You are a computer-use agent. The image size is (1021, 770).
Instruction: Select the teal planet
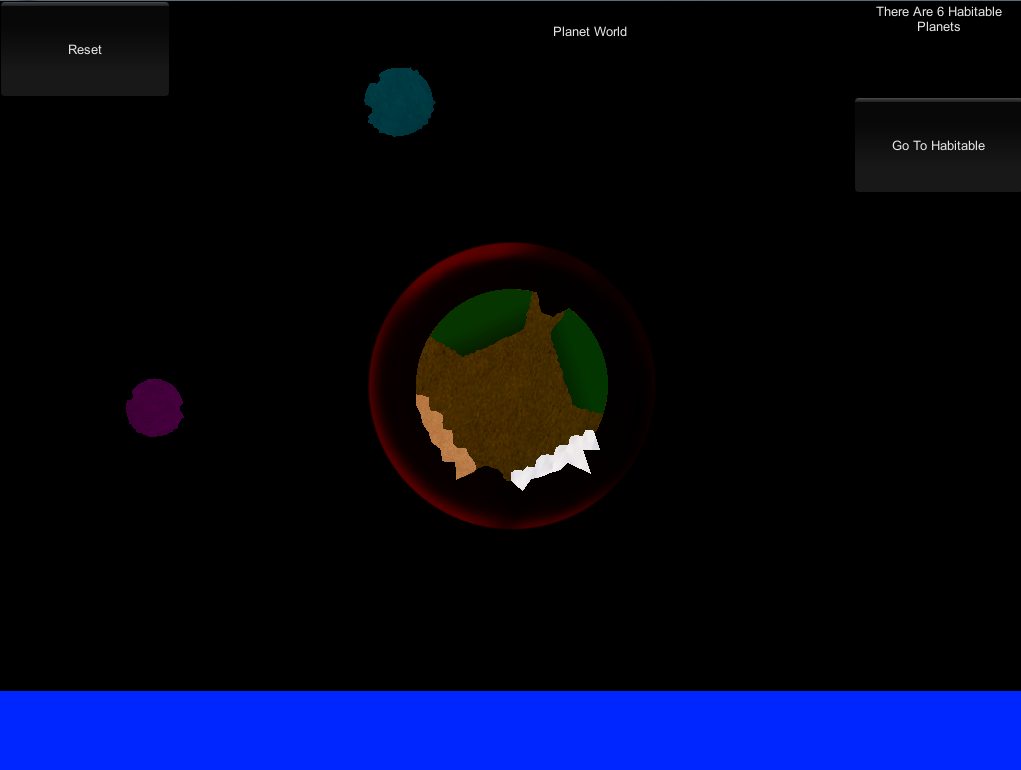pyautogui.click(x=399, y=102)
